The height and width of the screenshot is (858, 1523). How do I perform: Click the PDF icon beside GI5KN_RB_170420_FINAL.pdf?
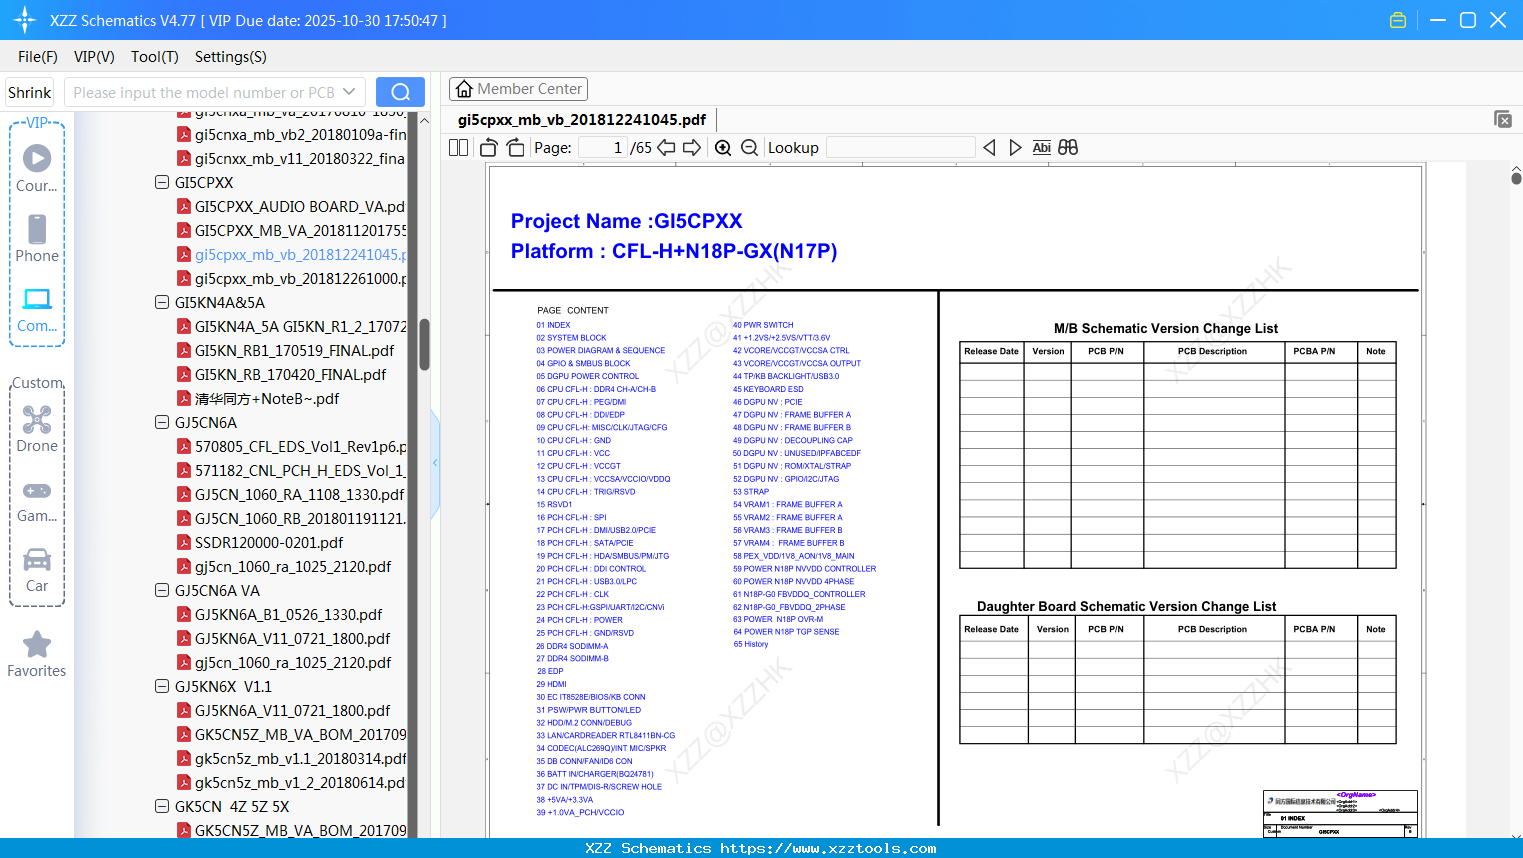(x=184, y=375)
